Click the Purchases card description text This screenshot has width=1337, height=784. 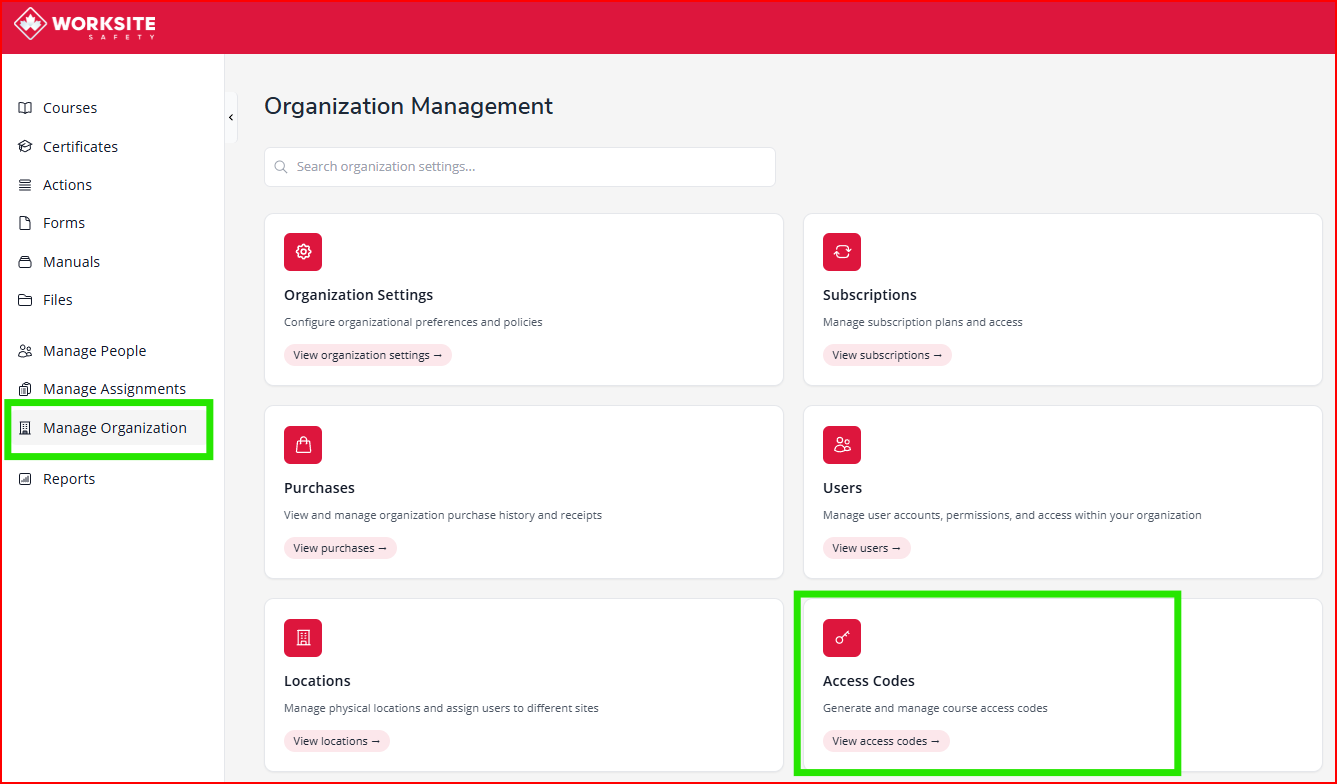tap(443, 515)
